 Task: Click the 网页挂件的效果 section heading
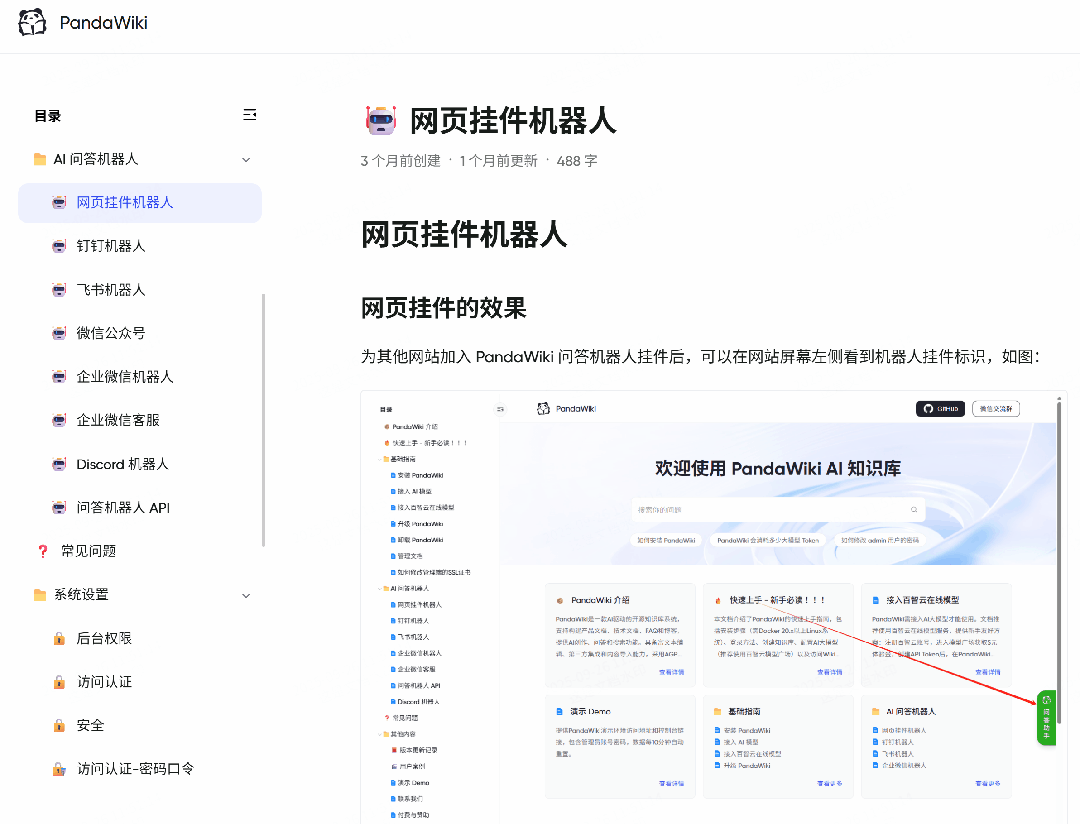444,308
